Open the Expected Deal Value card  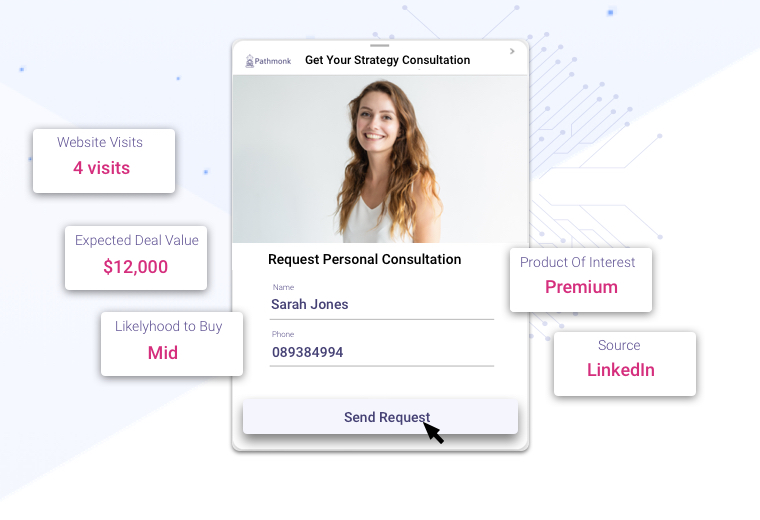(x=136, y=258)
